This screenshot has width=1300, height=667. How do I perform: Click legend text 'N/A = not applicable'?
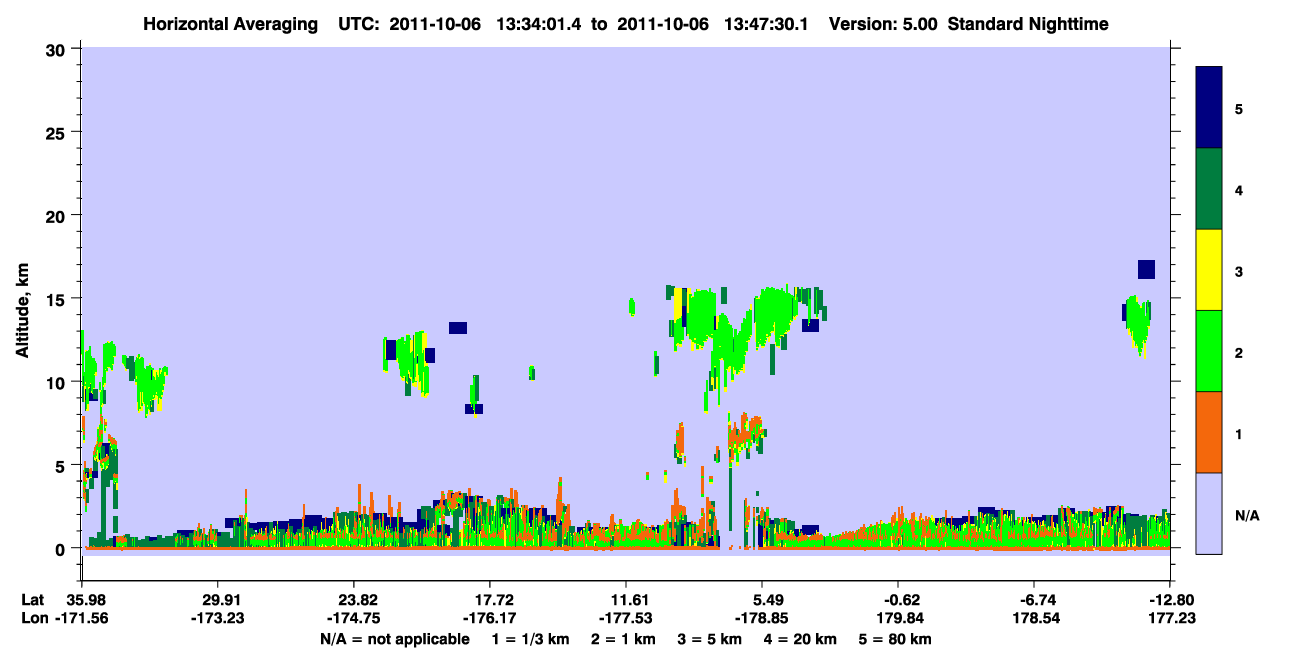(394, 639)
